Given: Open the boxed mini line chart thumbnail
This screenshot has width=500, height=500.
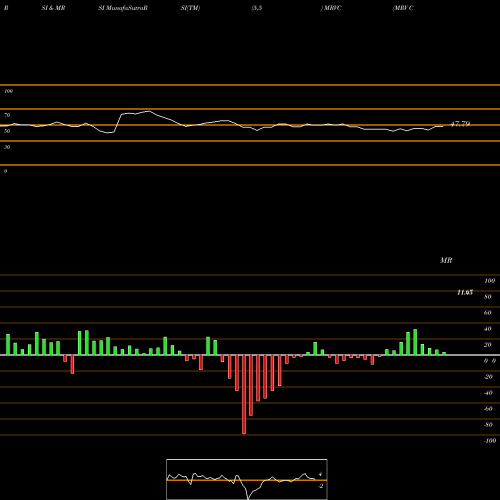Looking at the screenshot, I should pyautogui.click(x=247, y=479).
